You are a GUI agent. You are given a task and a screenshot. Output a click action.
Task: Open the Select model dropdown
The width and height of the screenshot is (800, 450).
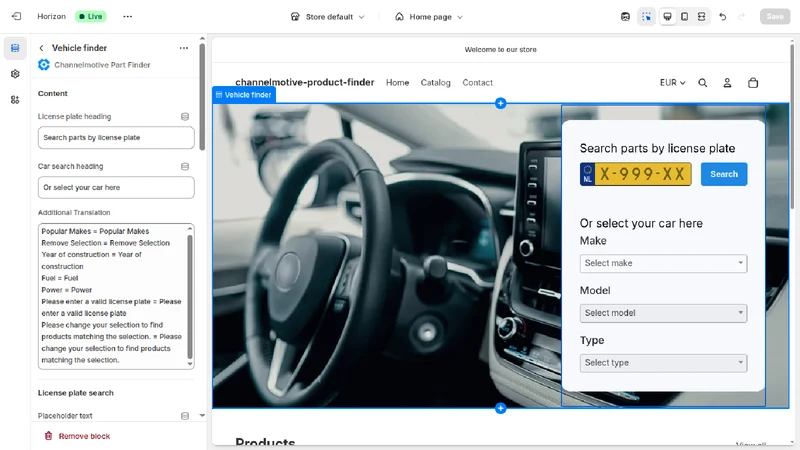click(663, 313)
